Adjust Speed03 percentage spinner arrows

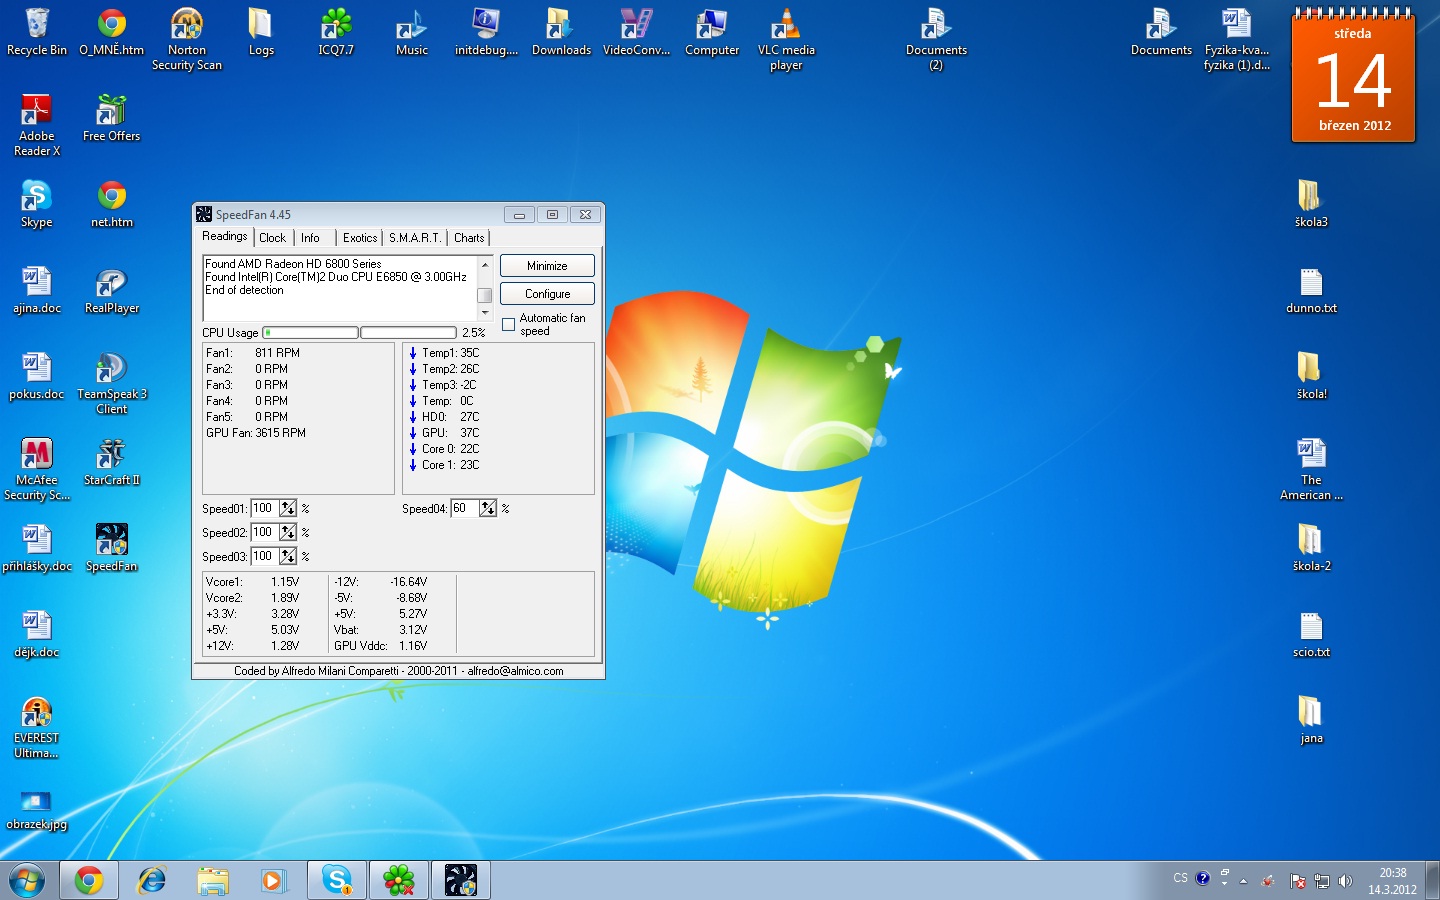288,556
